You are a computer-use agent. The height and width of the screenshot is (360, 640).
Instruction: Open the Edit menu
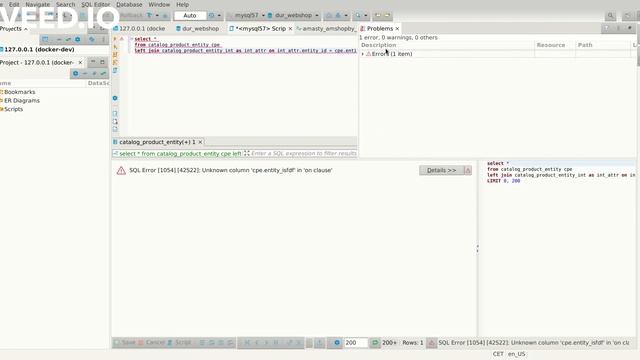coord(14,4)
